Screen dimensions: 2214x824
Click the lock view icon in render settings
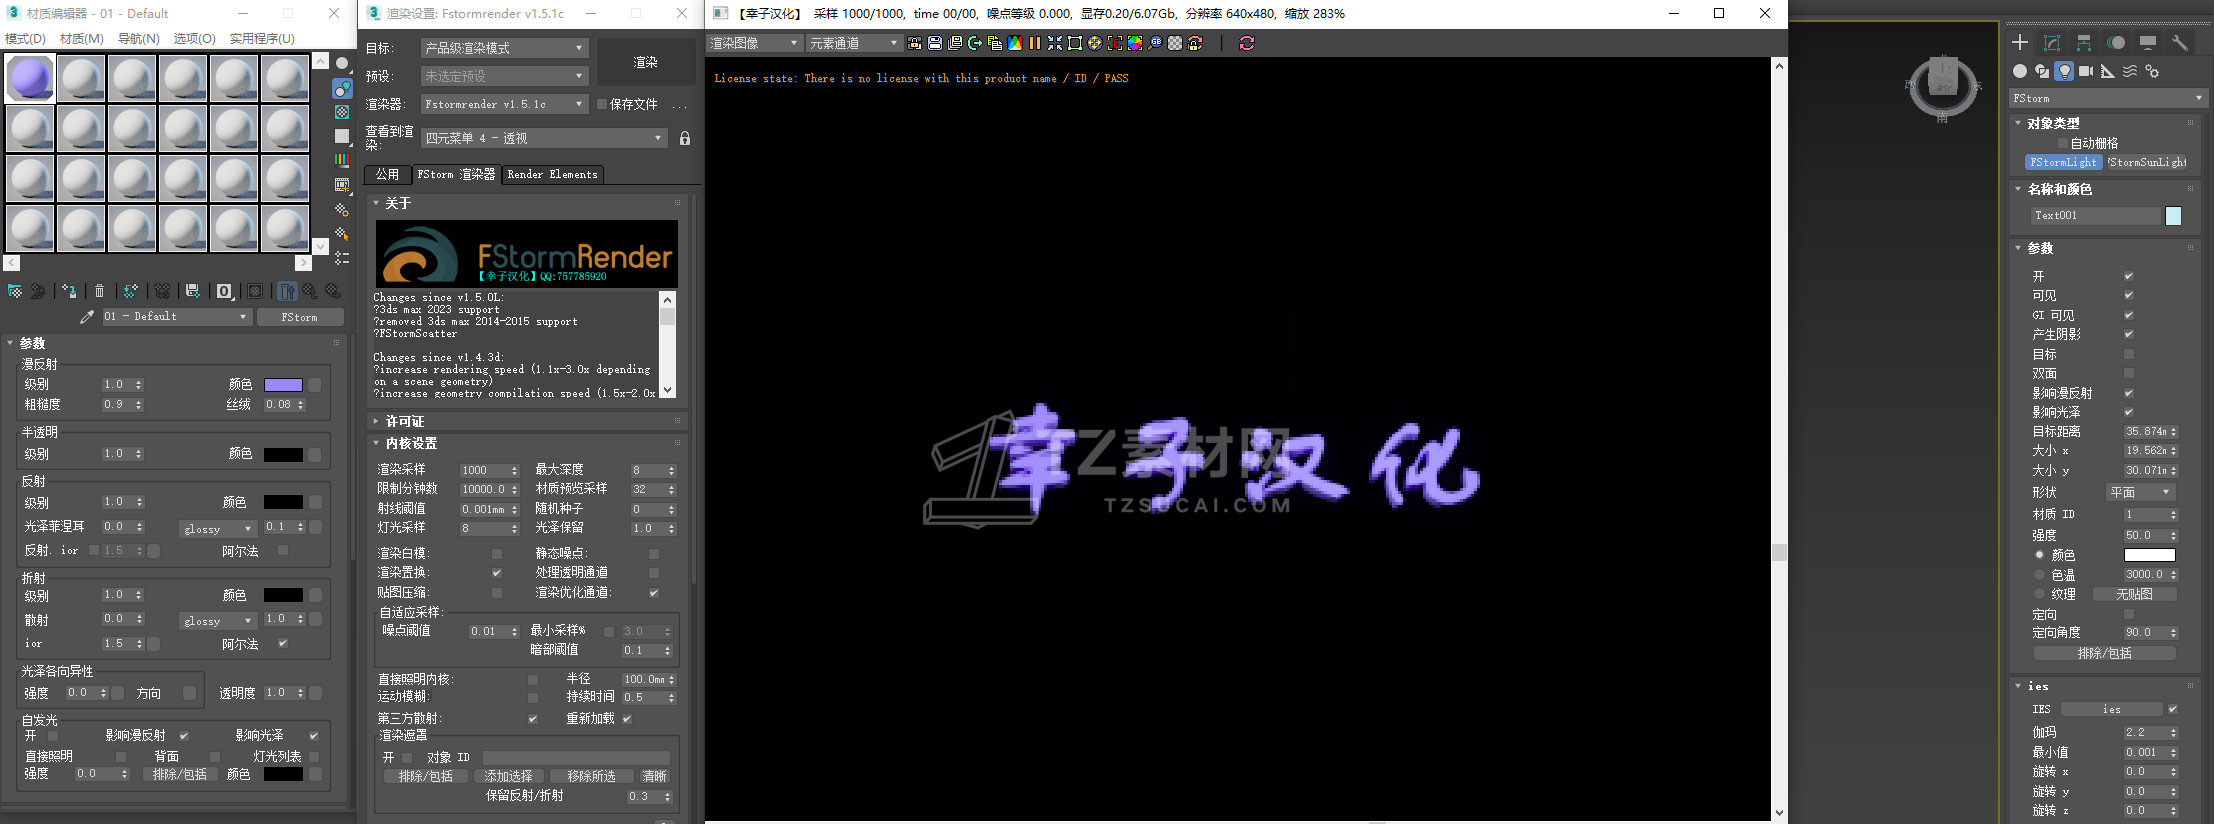pyautogui.click(x=685, y=138)
